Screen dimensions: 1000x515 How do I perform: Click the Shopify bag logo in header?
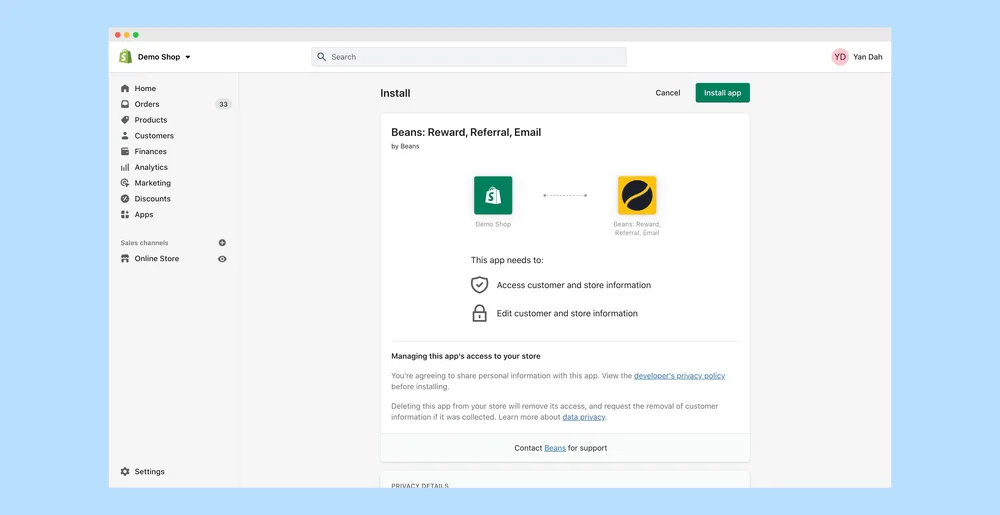click(x=125, y=57)
